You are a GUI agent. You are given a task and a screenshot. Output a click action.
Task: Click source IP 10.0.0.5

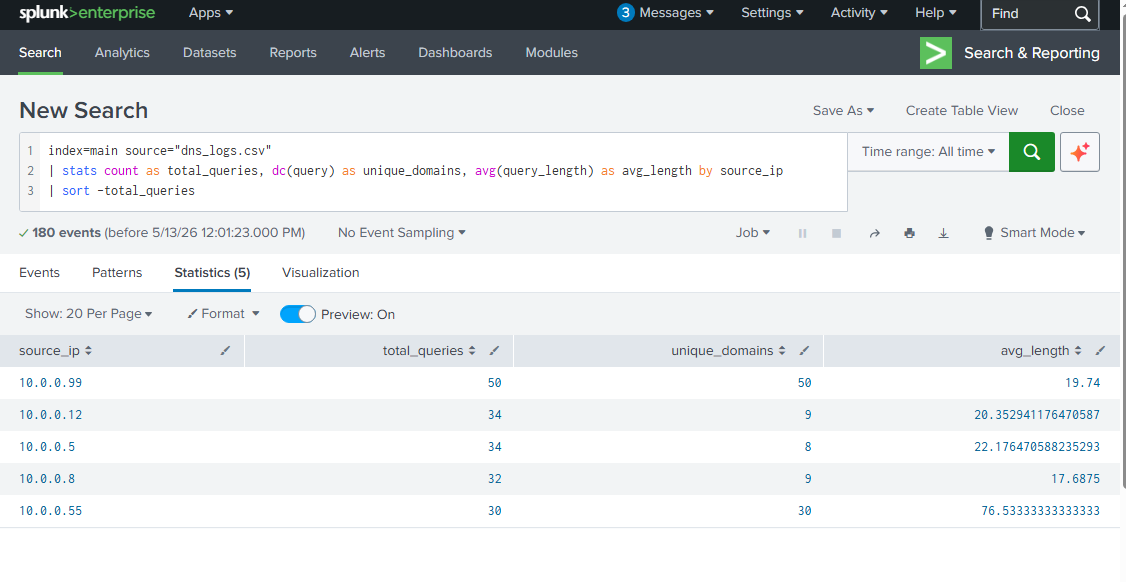pyautogui.click(x=47, y=447)
